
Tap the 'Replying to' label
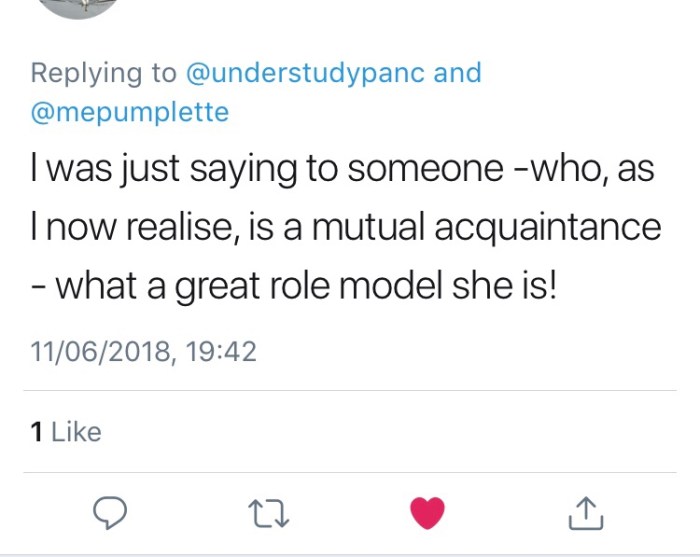click(x=103, y=73)
